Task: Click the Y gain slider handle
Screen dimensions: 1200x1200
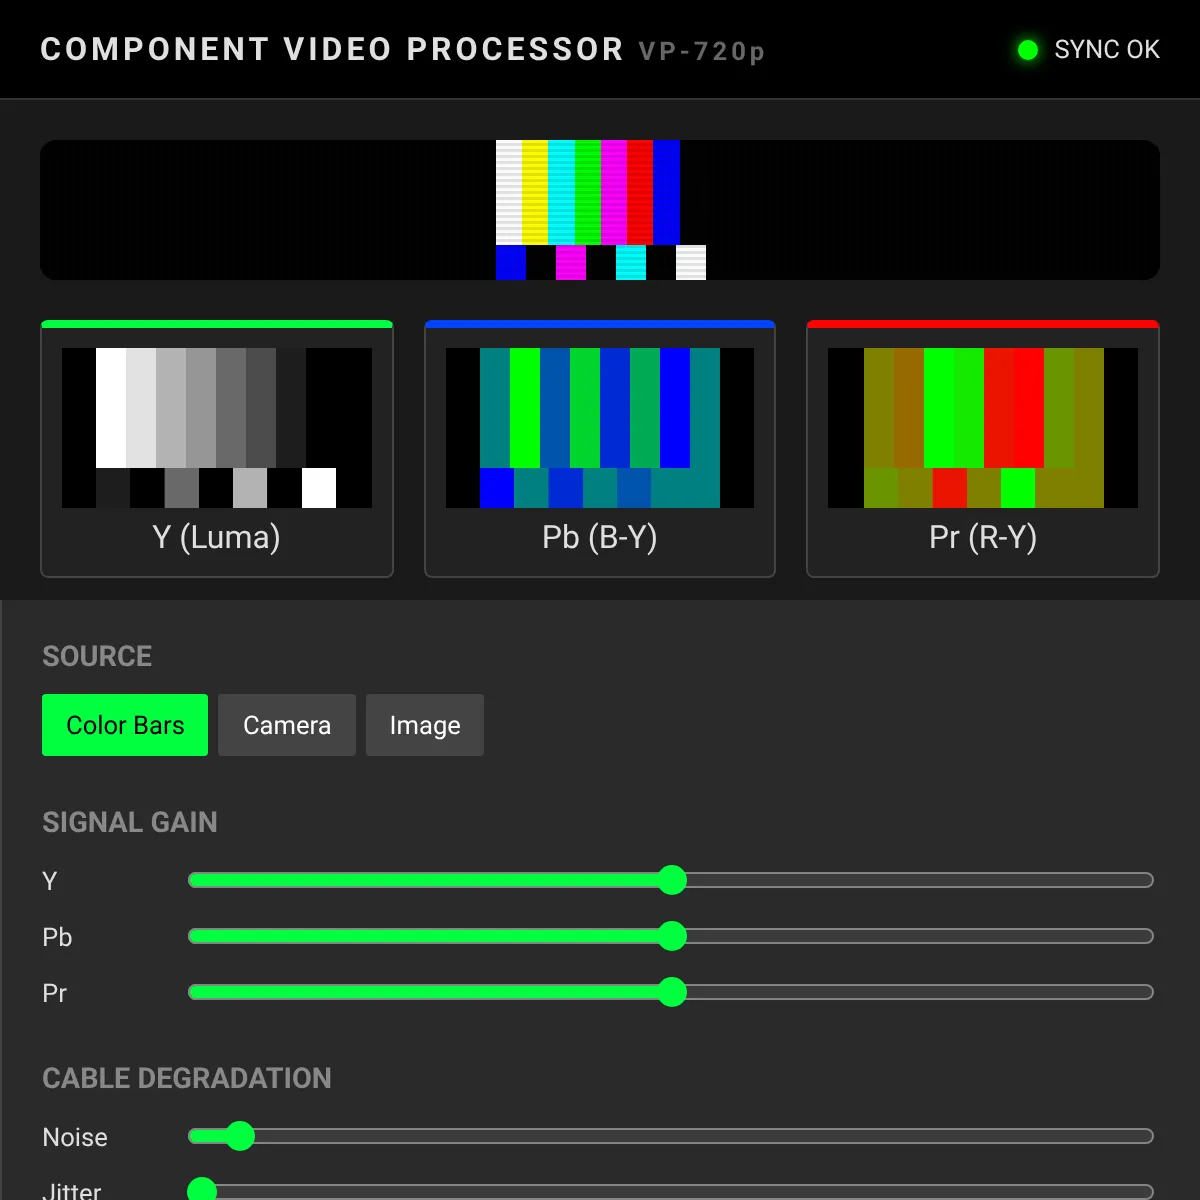Action: pyautogui.click(x=672, y=880)
